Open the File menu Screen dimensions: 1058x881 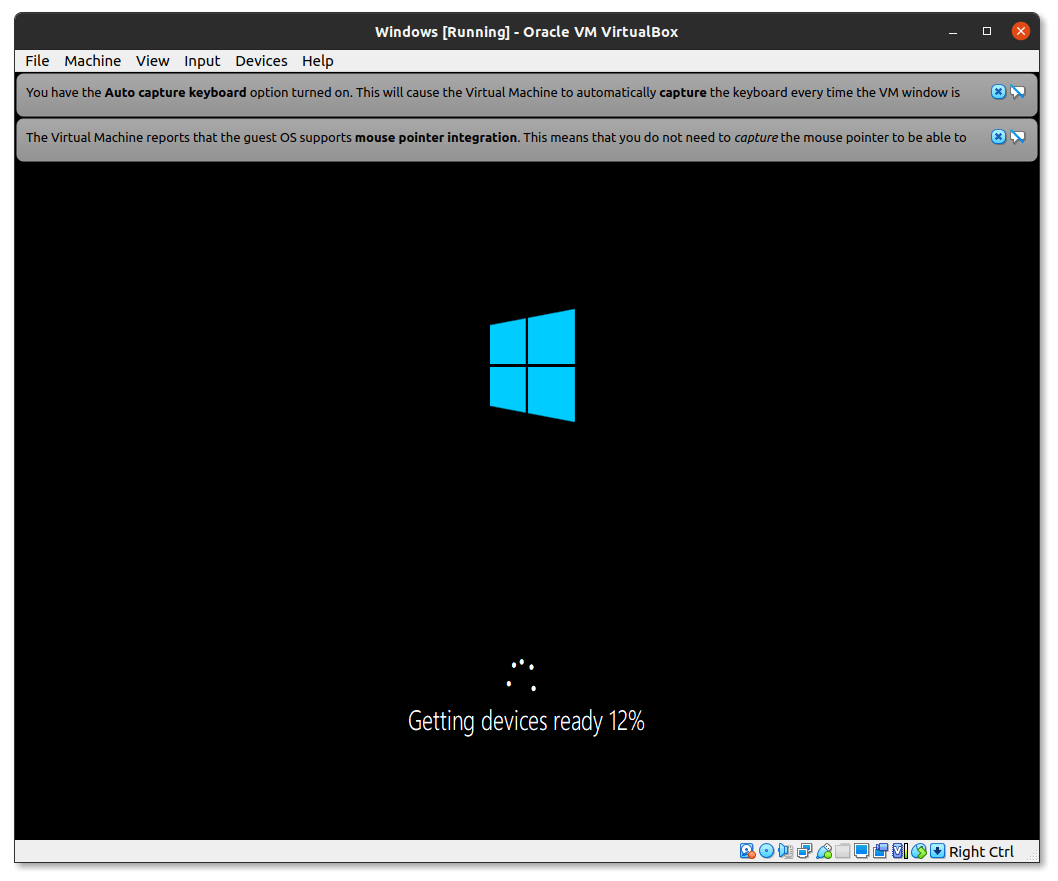(37, 61)
